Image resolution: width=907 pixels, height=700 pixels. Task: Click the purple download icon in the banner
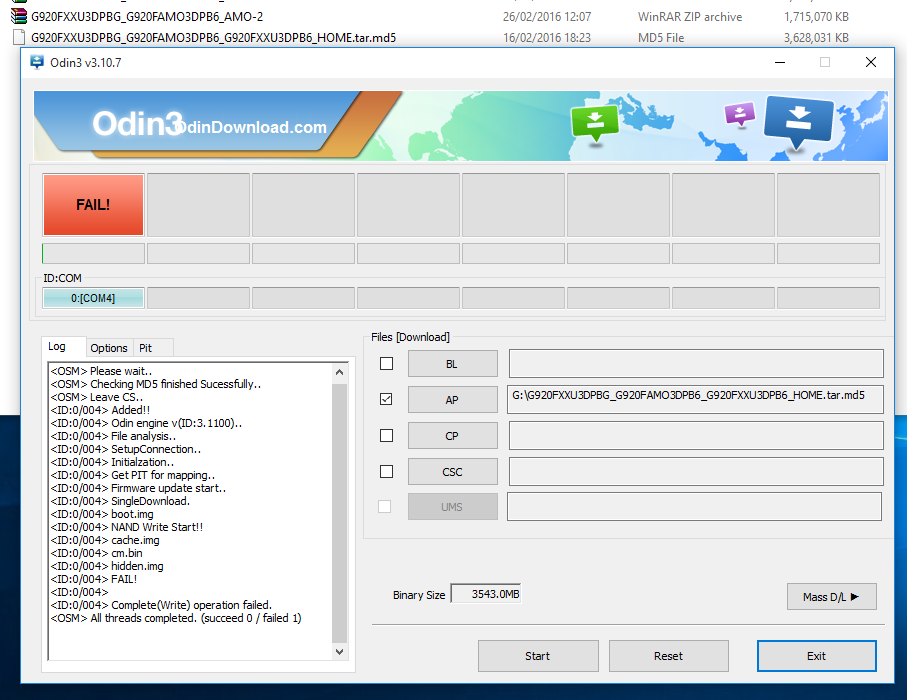[x=740, y=114]
